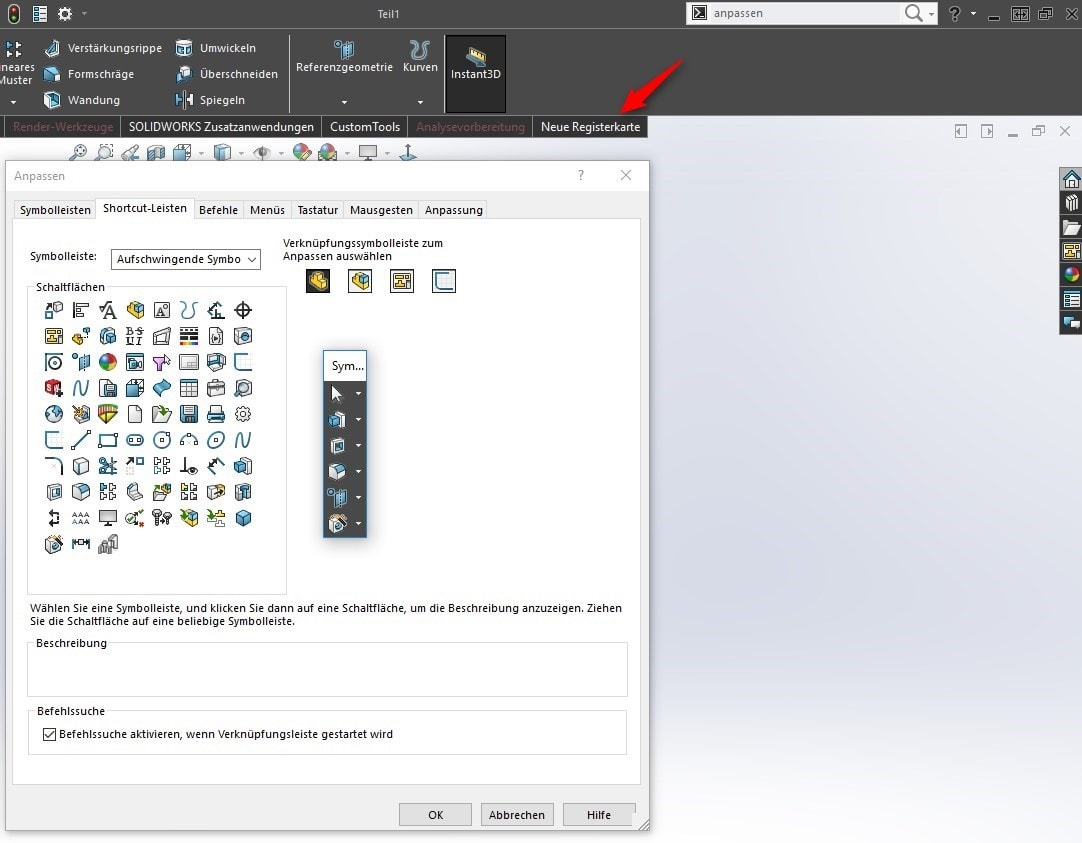Open the SOLIDWORKS Resources home task pane tab
Screen dimensions: 1082x843
coord(1071,179)
